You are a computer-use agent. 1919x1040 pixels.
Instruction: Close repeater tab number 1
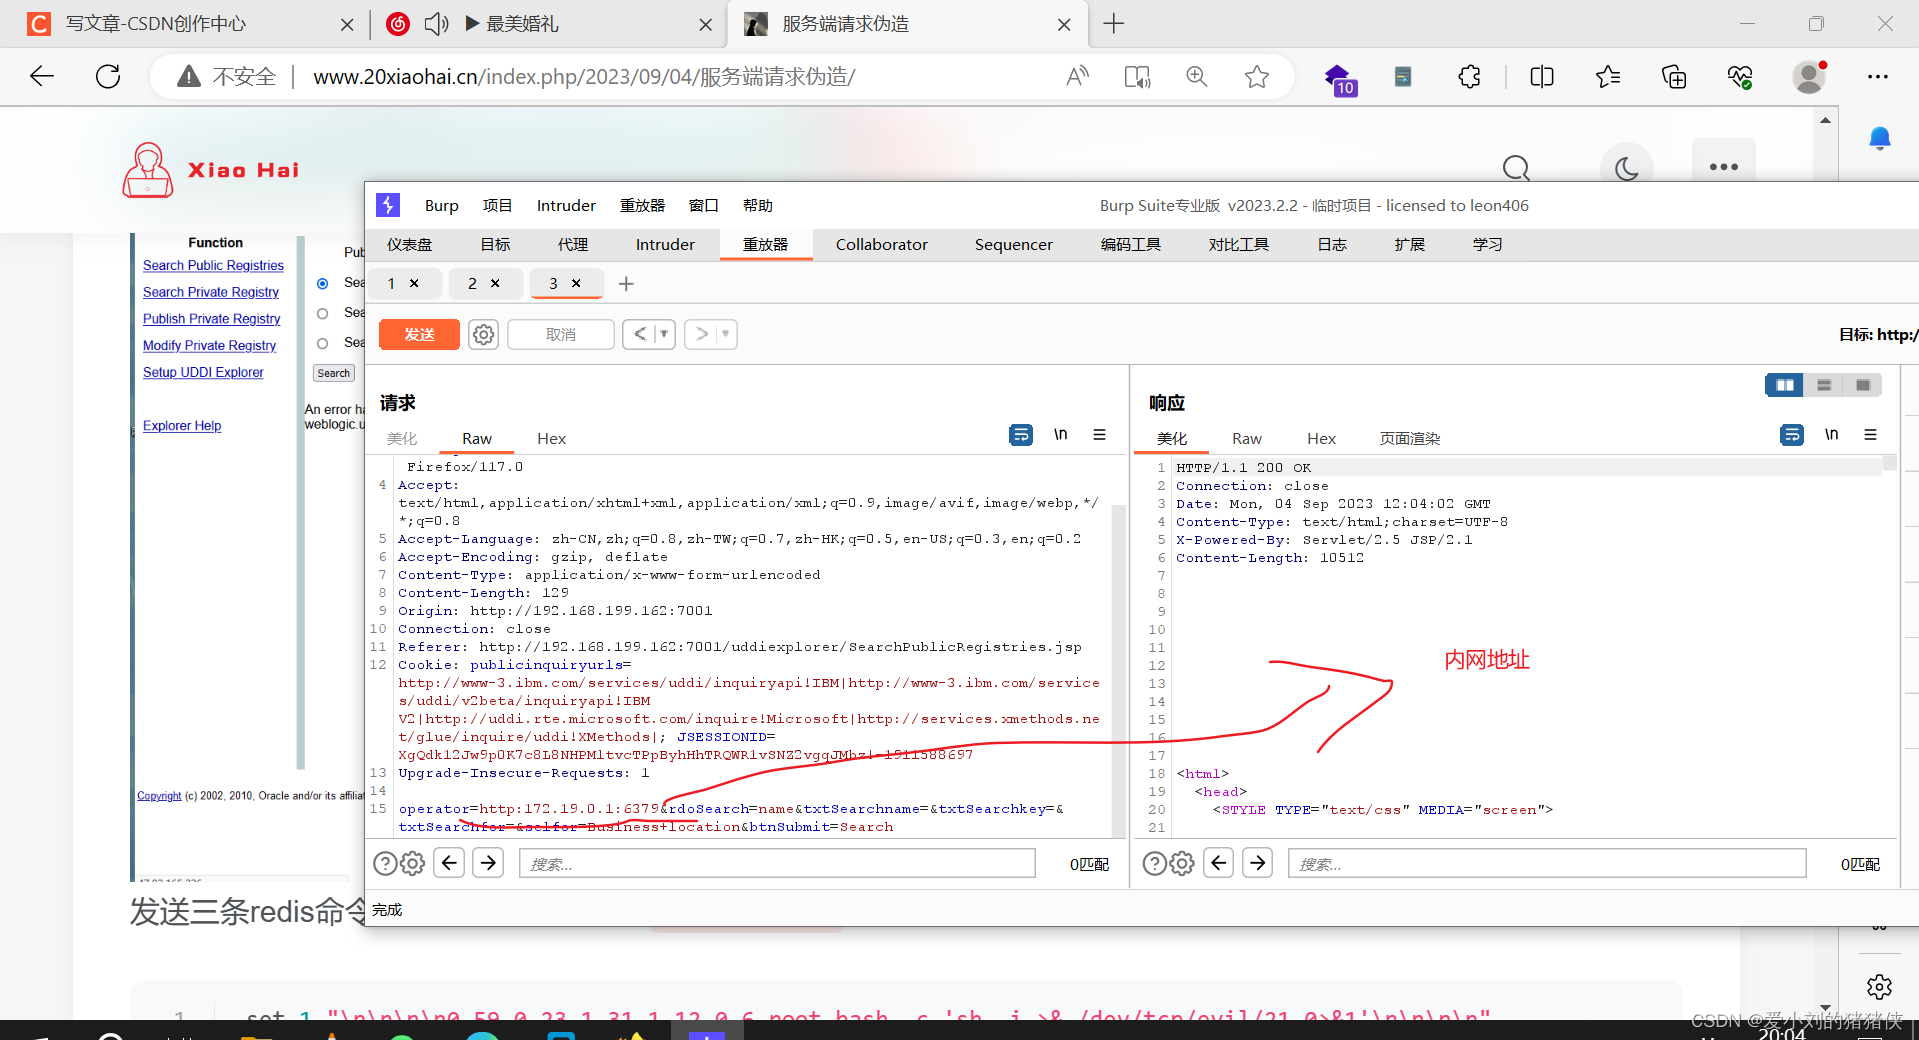(x=414, y=284)
